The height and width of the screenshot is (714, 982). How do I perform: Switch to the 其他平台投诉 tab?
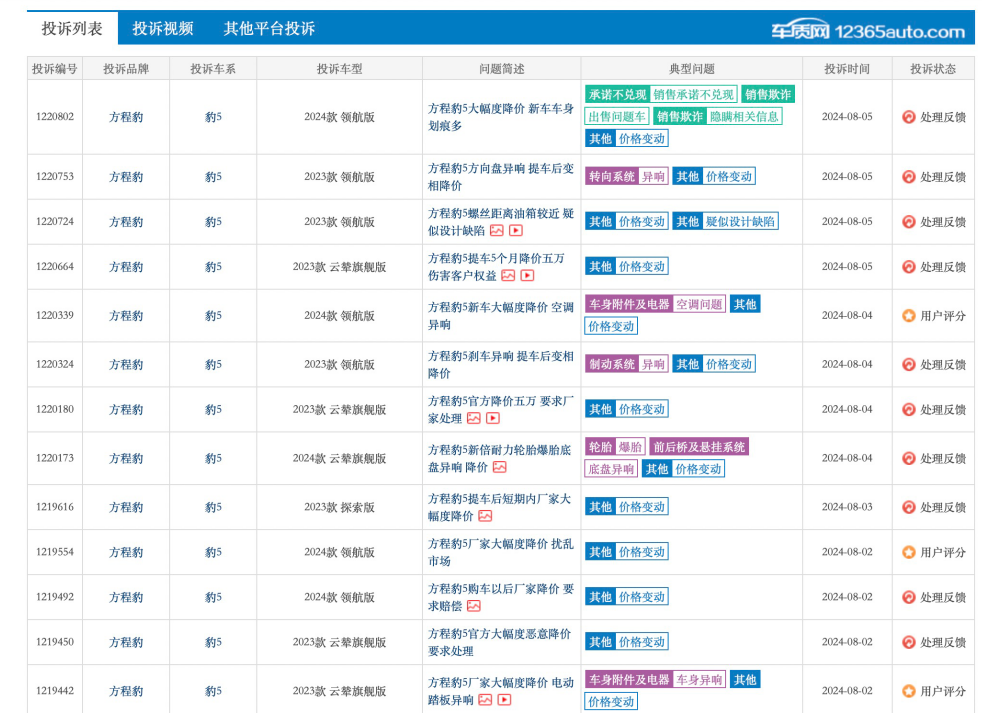point(269,29)
